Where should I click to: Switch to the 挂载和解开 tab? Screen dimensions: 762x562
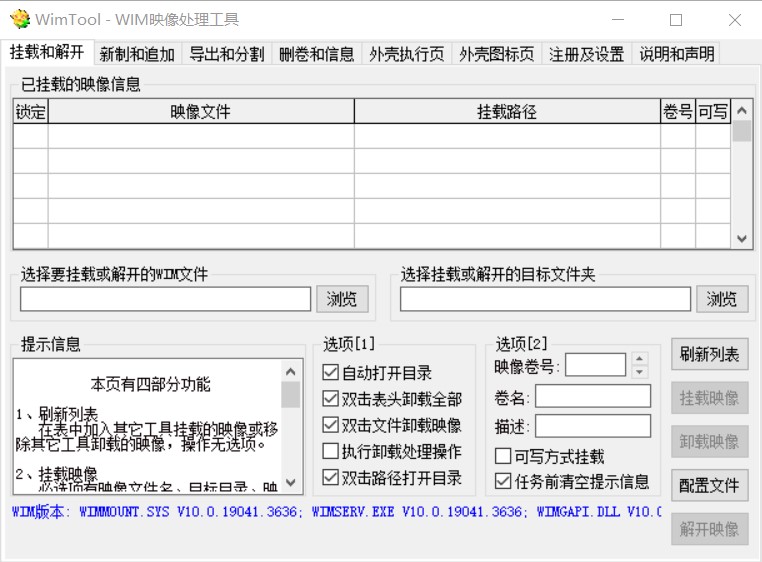point(47,52)
